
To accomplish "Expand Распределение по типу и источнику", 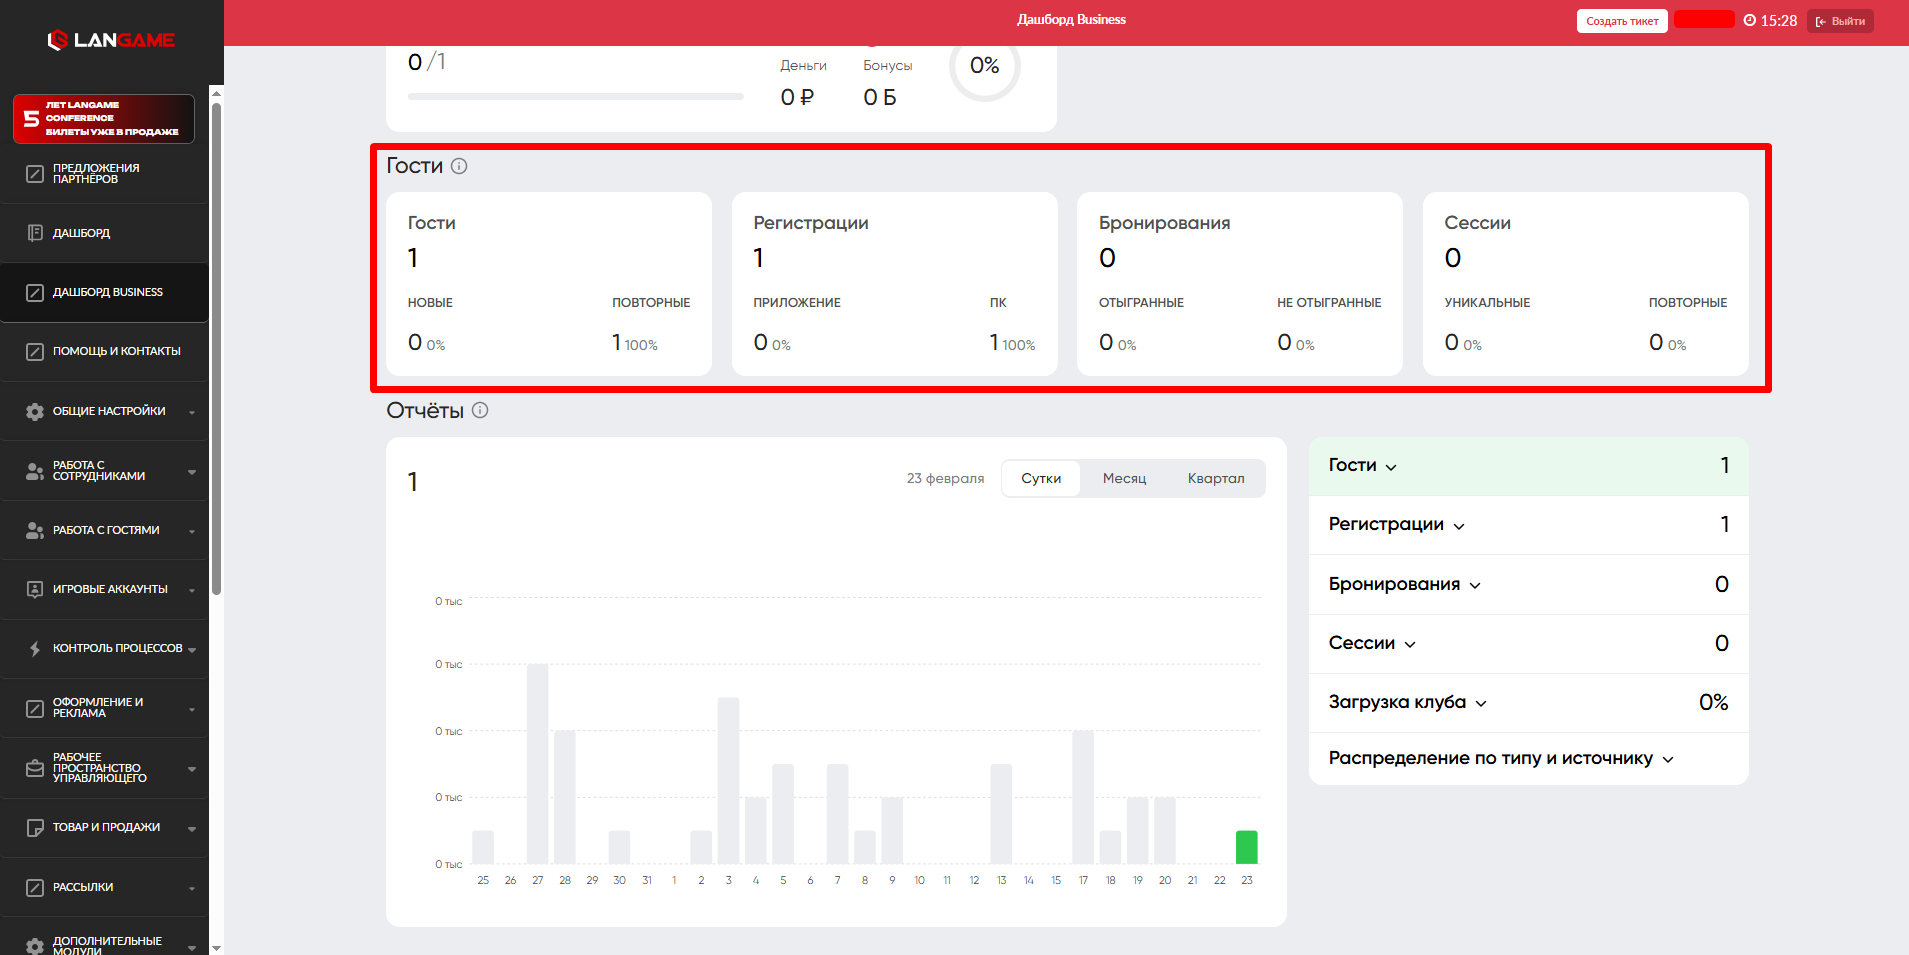I will (1500, 758).
